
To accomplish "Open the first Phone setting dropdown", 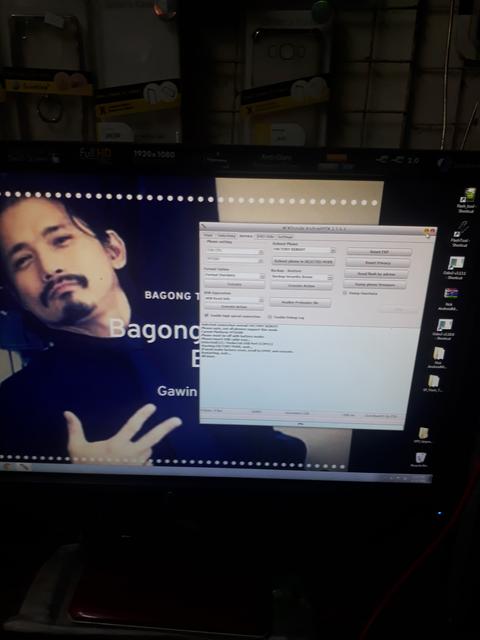I will pyautogui.click(x=235, y=251).
